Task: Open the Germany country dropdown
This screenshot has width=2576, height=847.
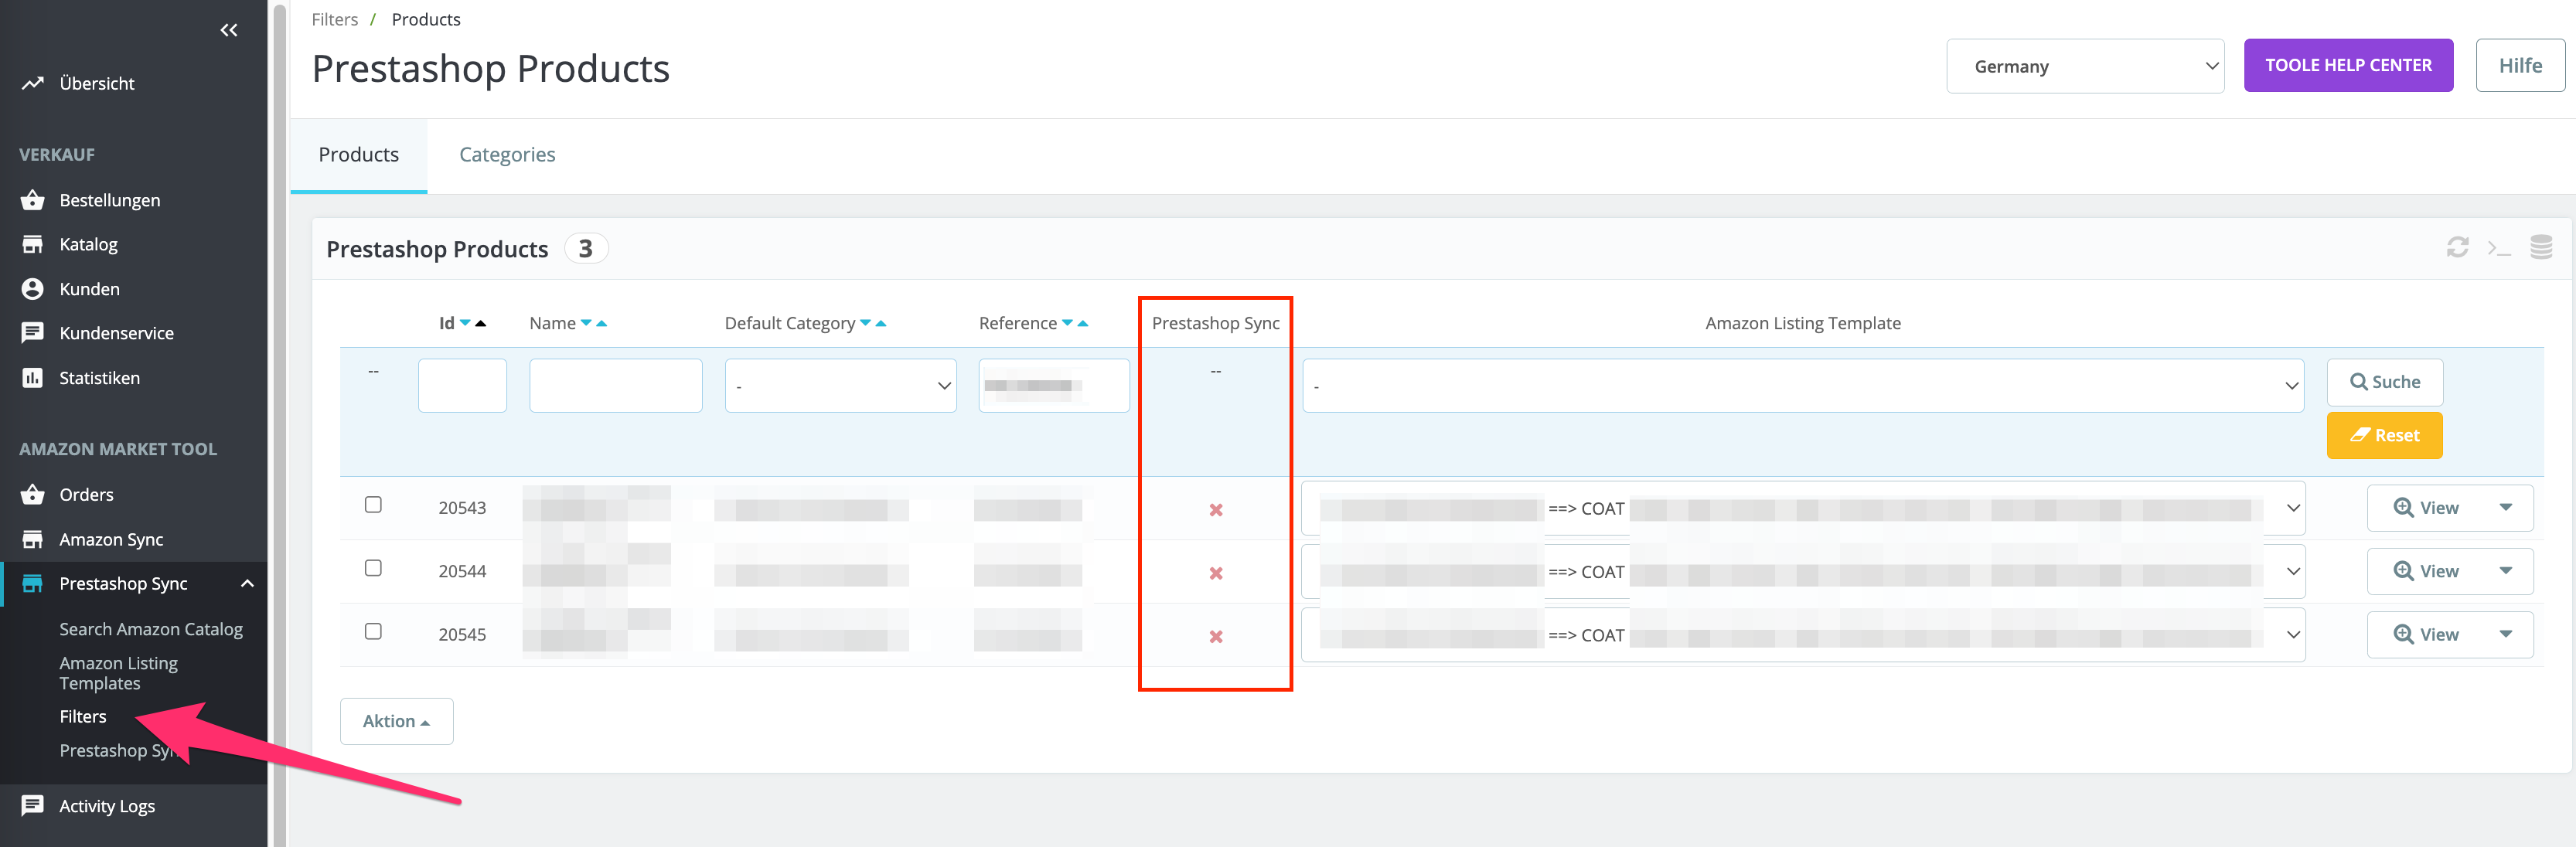Action: point(2085,66)
